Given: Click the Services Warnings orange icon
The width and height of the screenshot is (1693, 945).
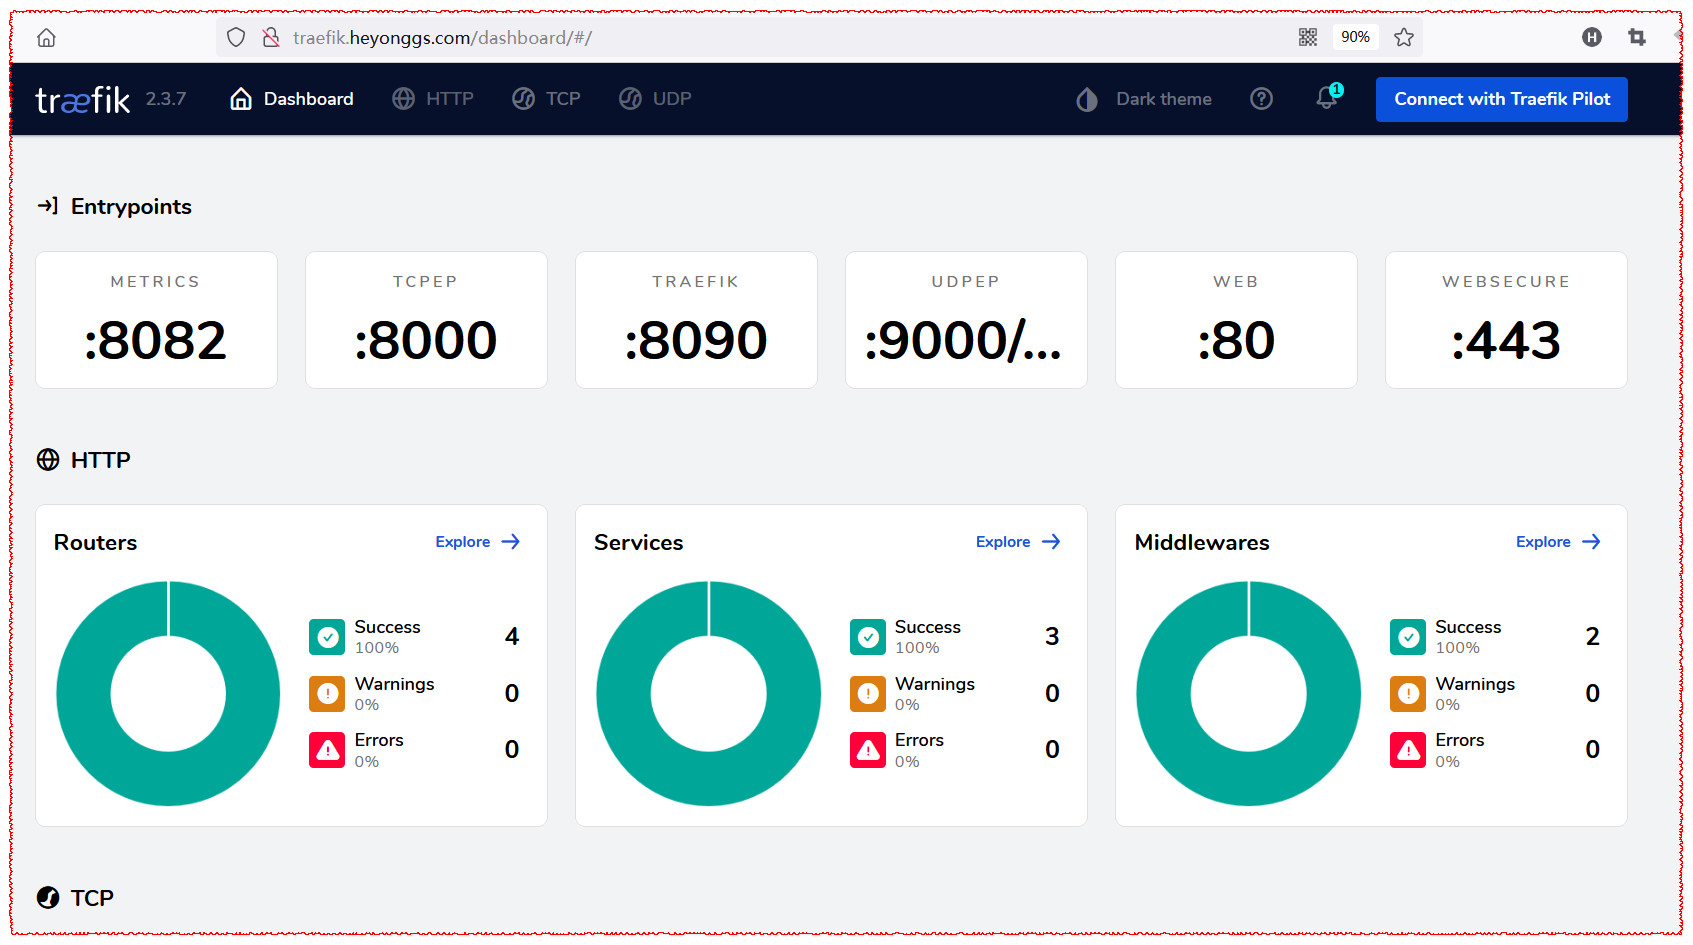Looking at the screenshot, I should [x=868, y=694].
